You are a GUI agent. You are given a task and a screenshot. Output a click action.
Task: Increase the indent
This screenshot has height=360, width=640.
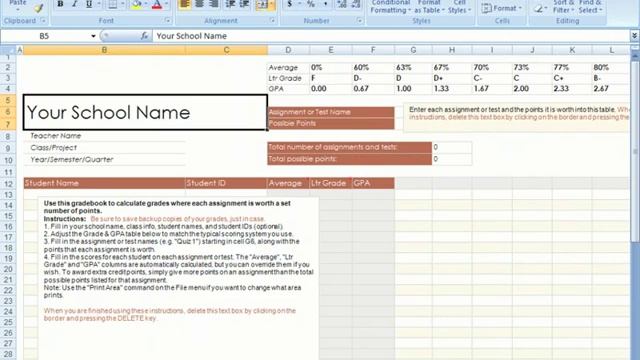click(244, 4)
